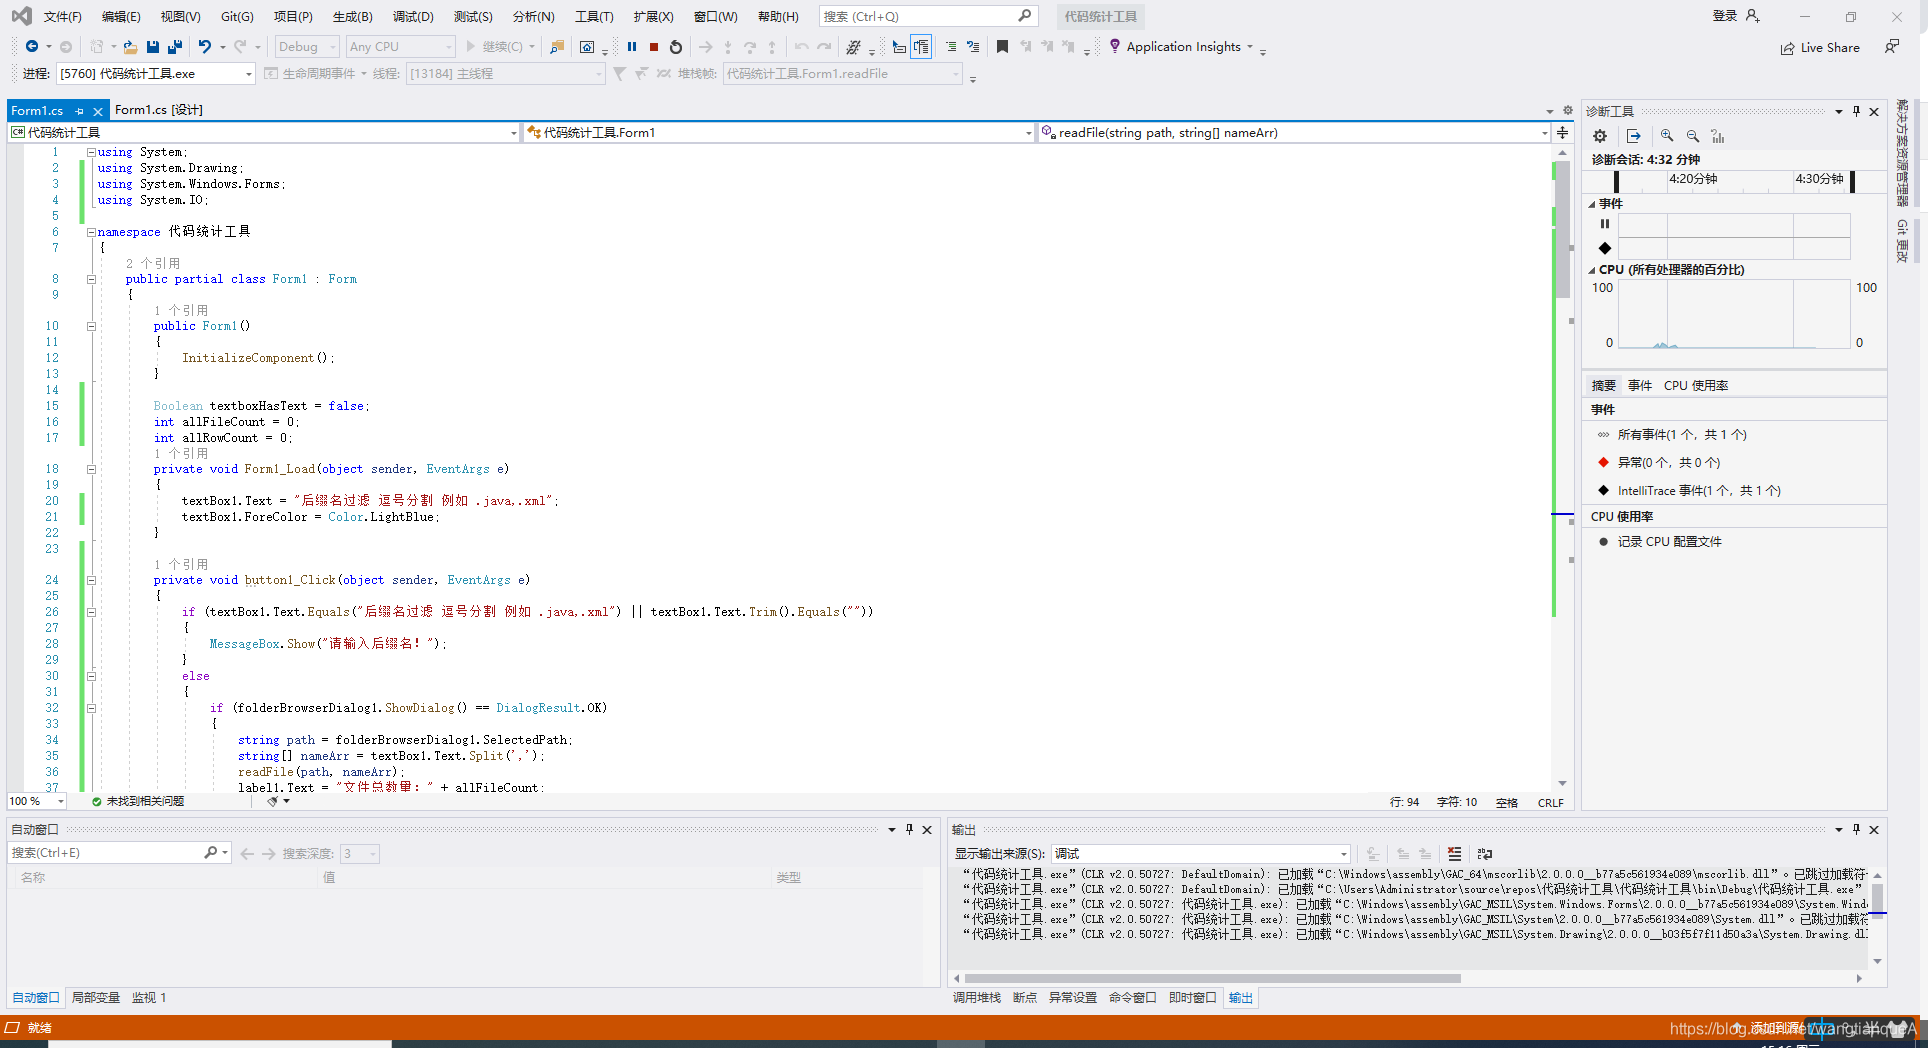The width and height of the screenshot is (1928, 1048).
Task: Click the CPU usage graph in diagnostics
Action: click(1734, 314)
